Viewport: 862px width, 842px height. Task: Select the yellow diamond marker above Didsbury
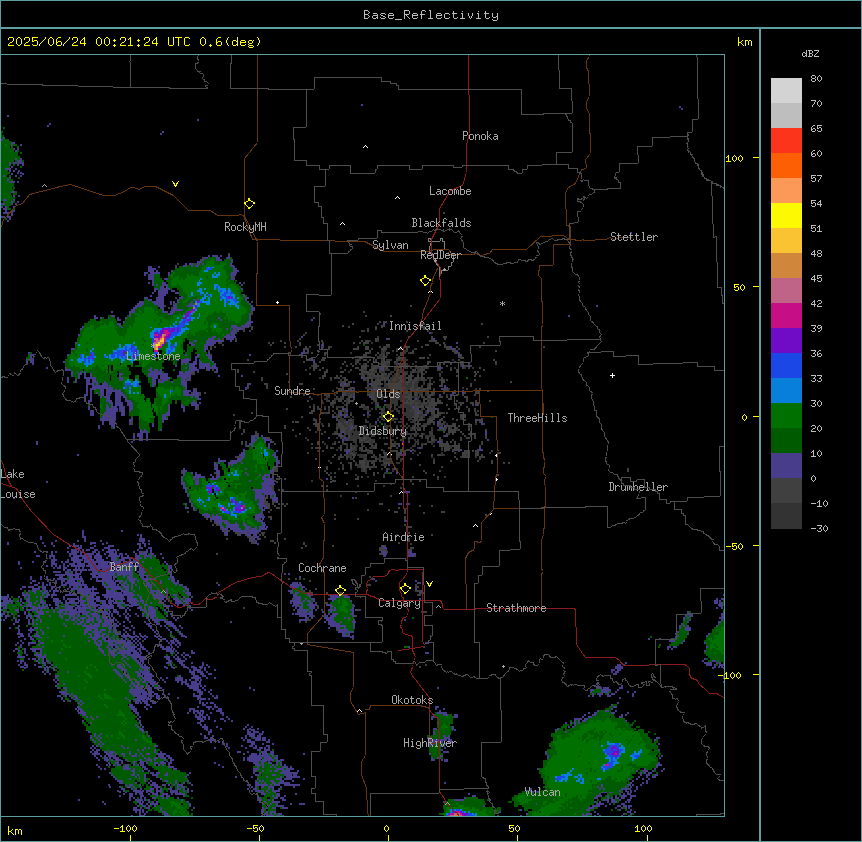click(388, 417)
